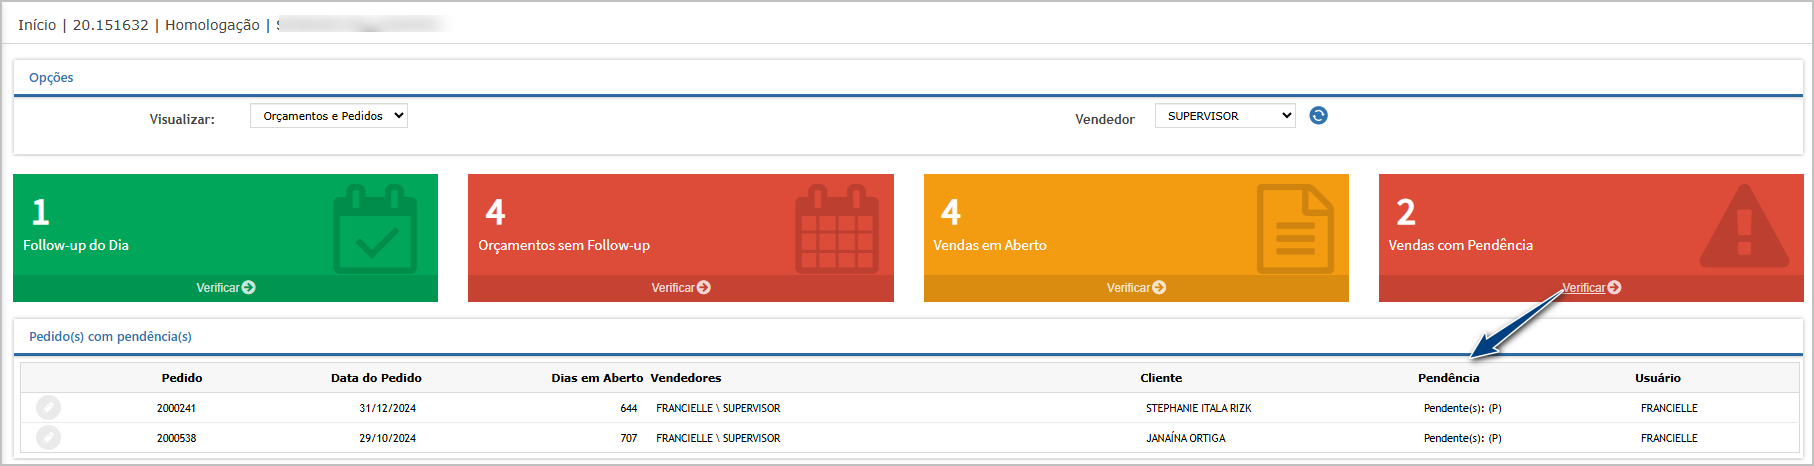The height and width of the screenshot is (466, 1814).
Task: Click the calendar grid icon on Orçamentos card
Action: click(837, 229)
